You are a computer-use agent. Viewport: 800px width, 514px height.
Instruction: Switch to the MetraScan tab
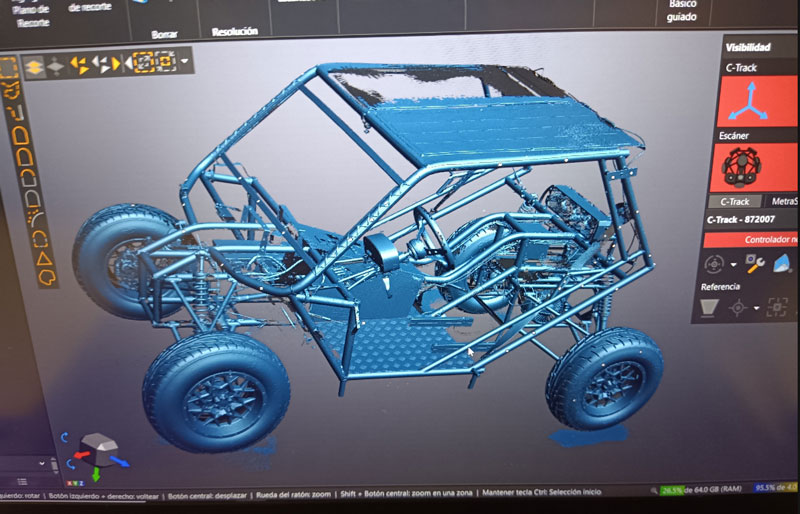(783, 201)
